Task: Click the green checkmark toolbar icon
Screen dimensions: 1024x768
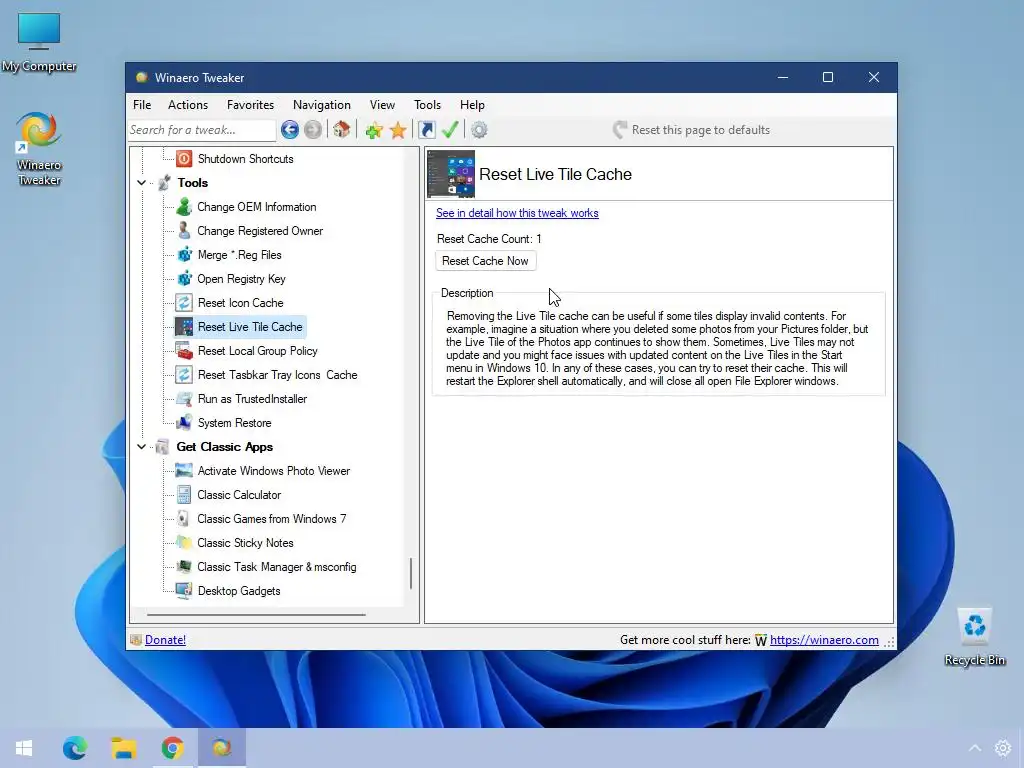Action: pos(450,130)
